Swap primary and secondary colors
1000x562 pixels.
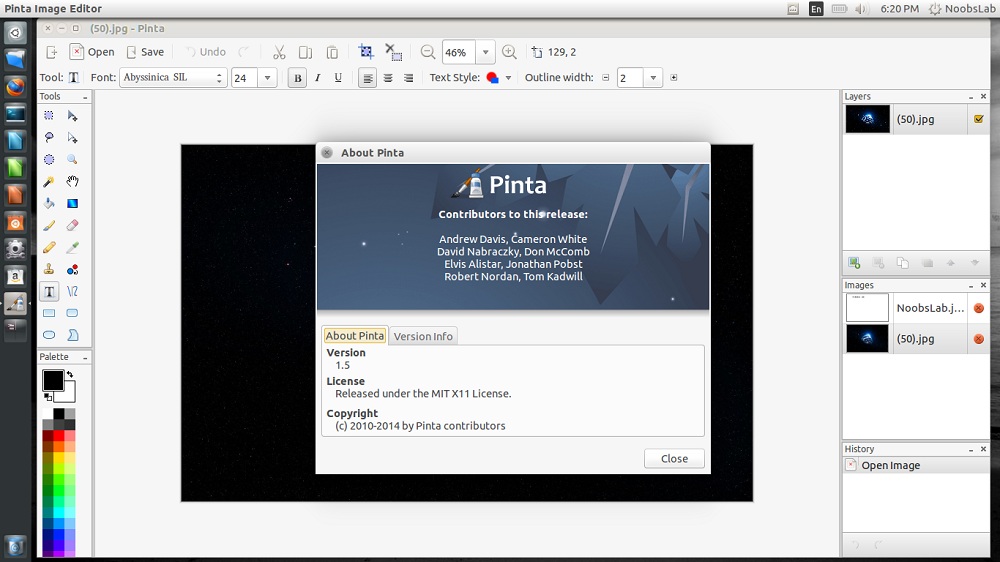coord(70,374)
